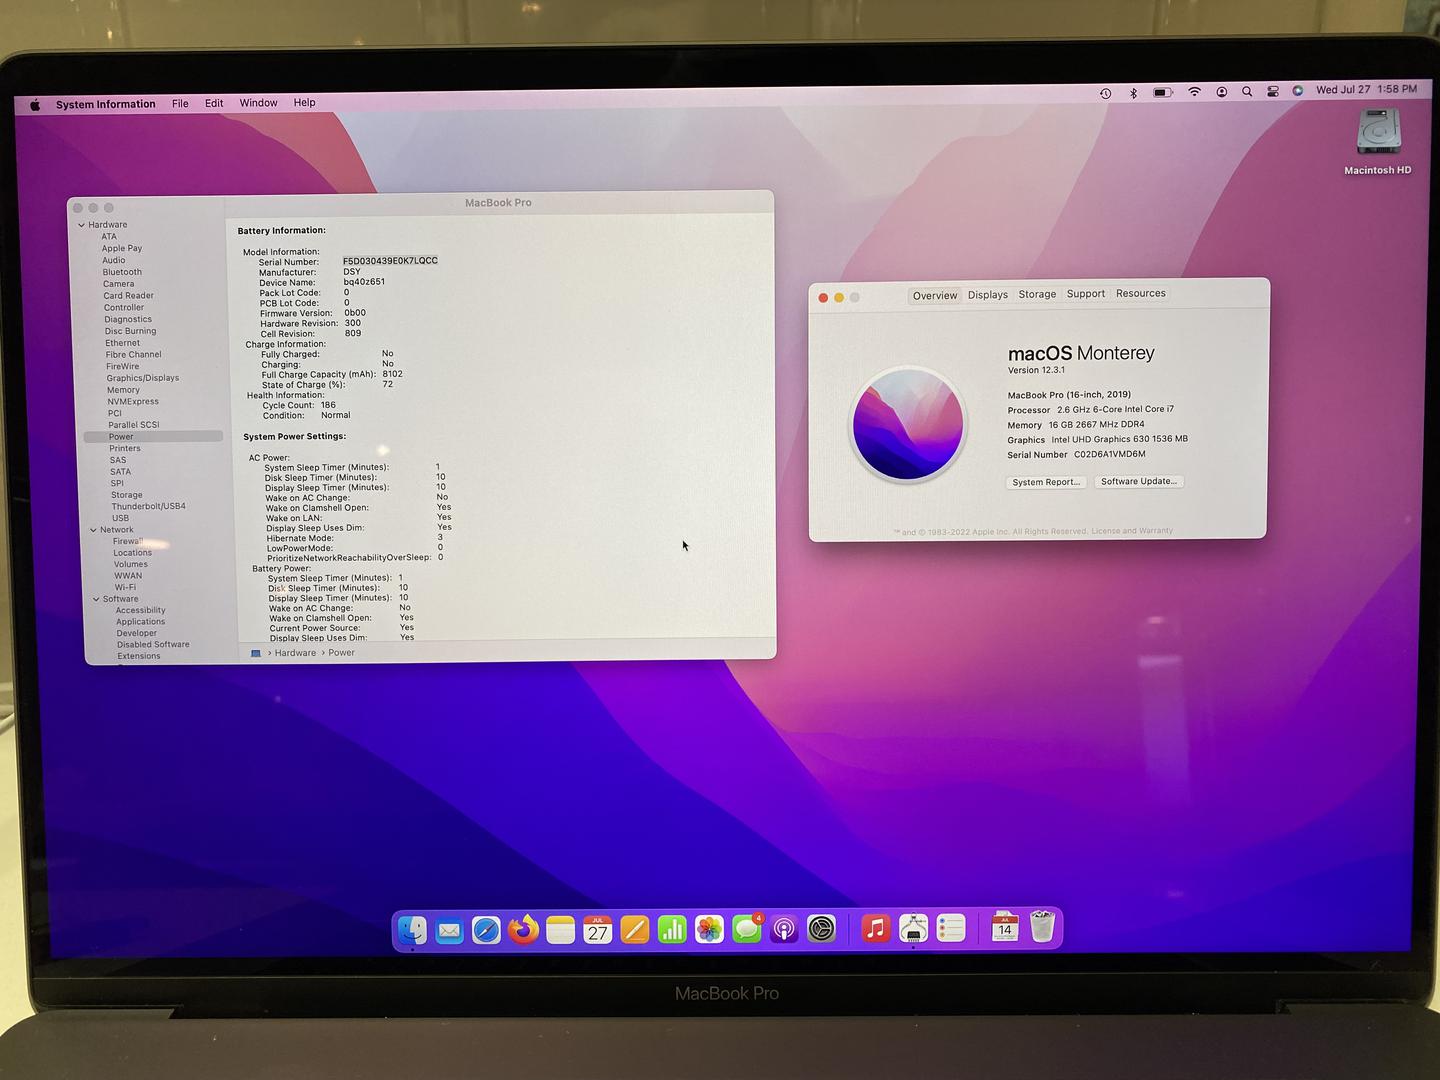The image size is (1440, 1080).
Task: Click the battery serial number F5D030439E0K7LQCC
Action: [390, 261]
